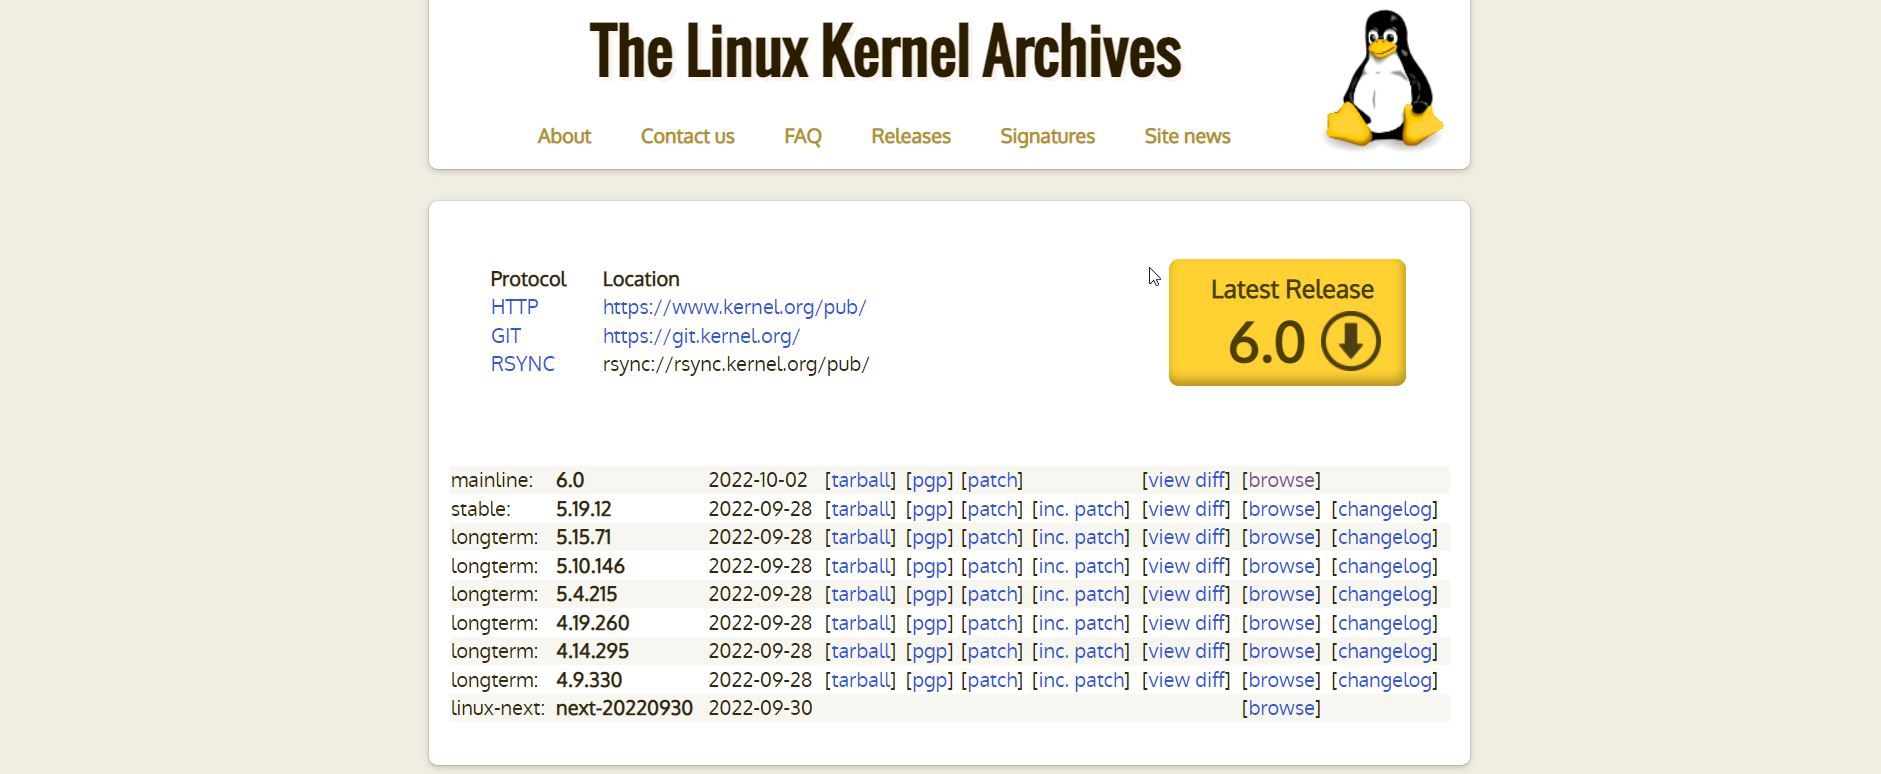Visit https://www.kernel.org/pub/ link
Viewport: 1881px width, 774px height.
point(734,307)
